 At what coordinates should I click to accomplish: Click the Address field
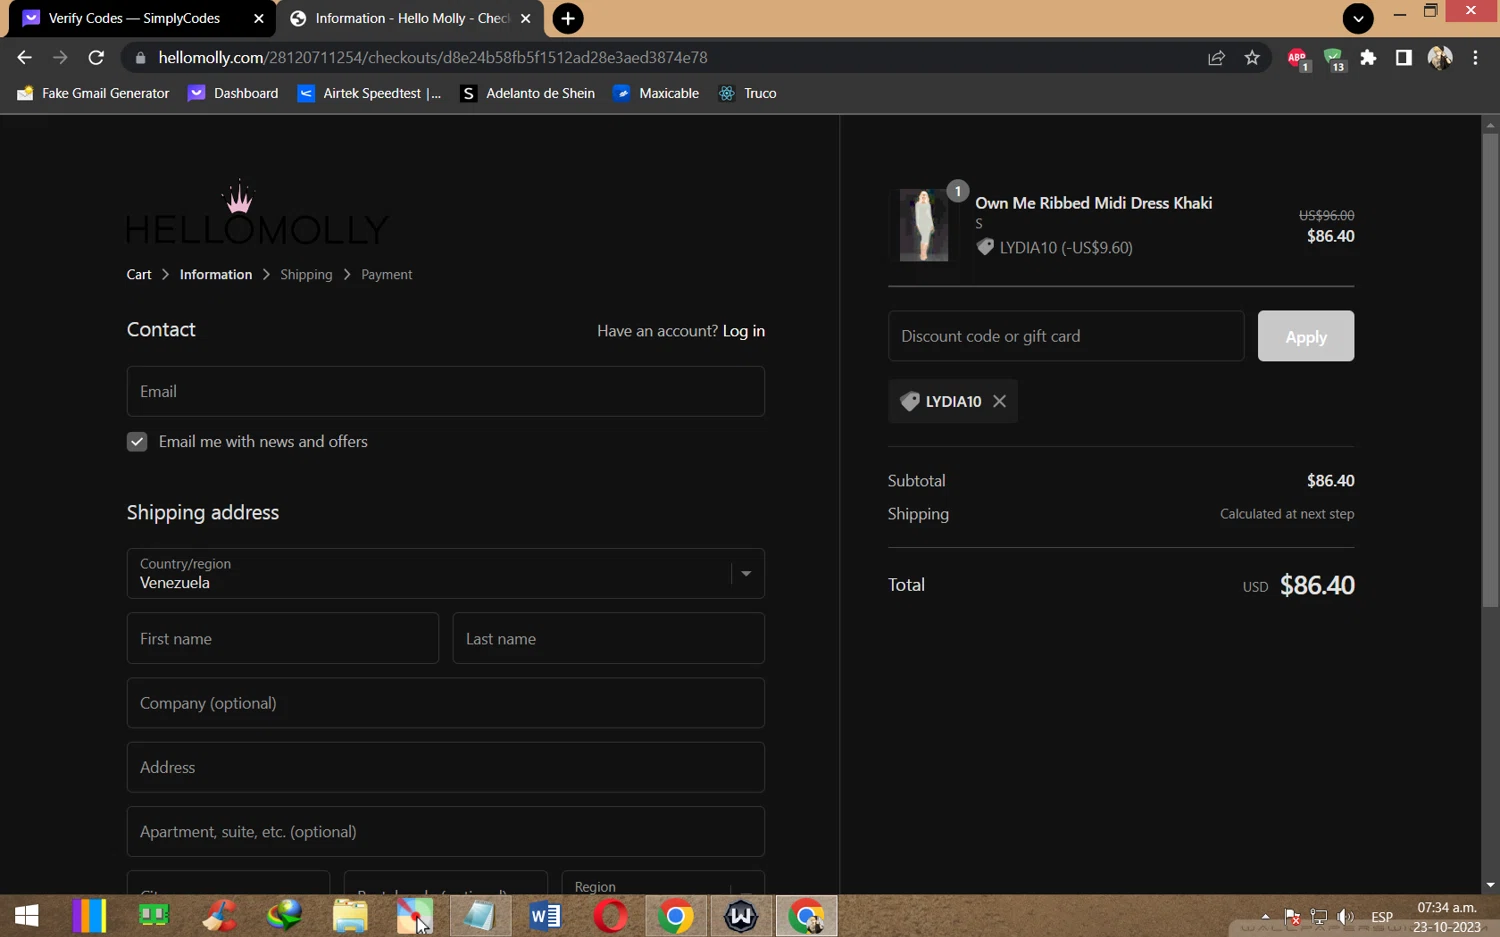coord(446,767)
